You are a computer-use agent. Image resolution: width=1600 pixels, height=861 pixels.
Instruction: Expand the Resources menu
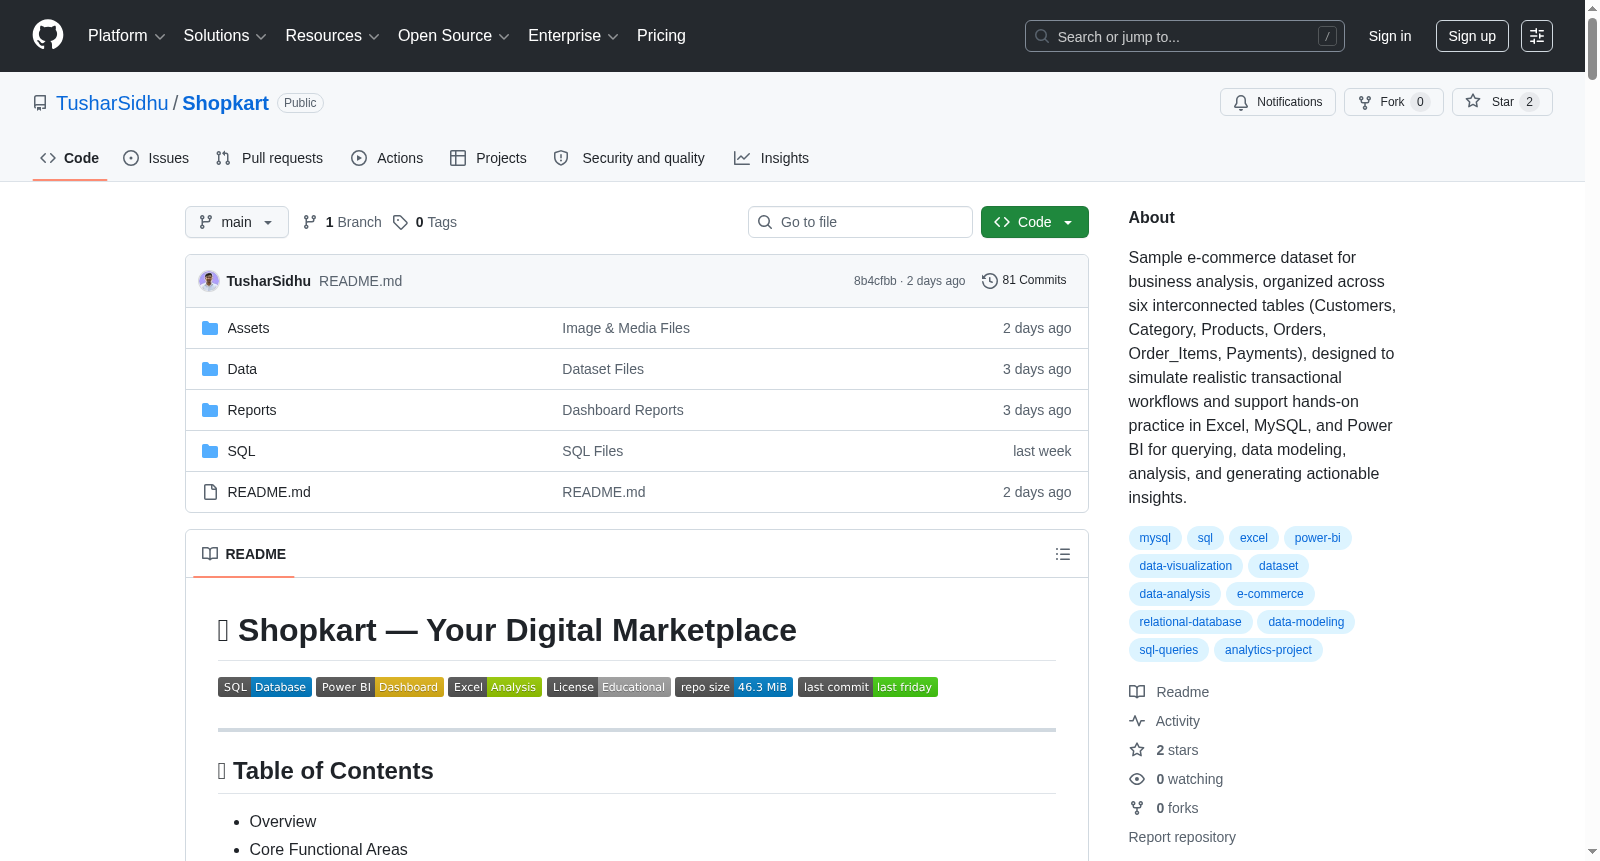[332, 36]
